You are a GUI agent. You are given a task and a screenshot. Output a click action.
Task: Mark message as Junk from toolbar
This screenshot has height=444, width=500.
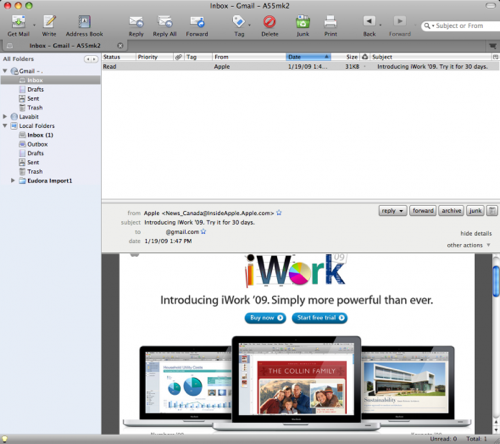(x=303, y=22)
